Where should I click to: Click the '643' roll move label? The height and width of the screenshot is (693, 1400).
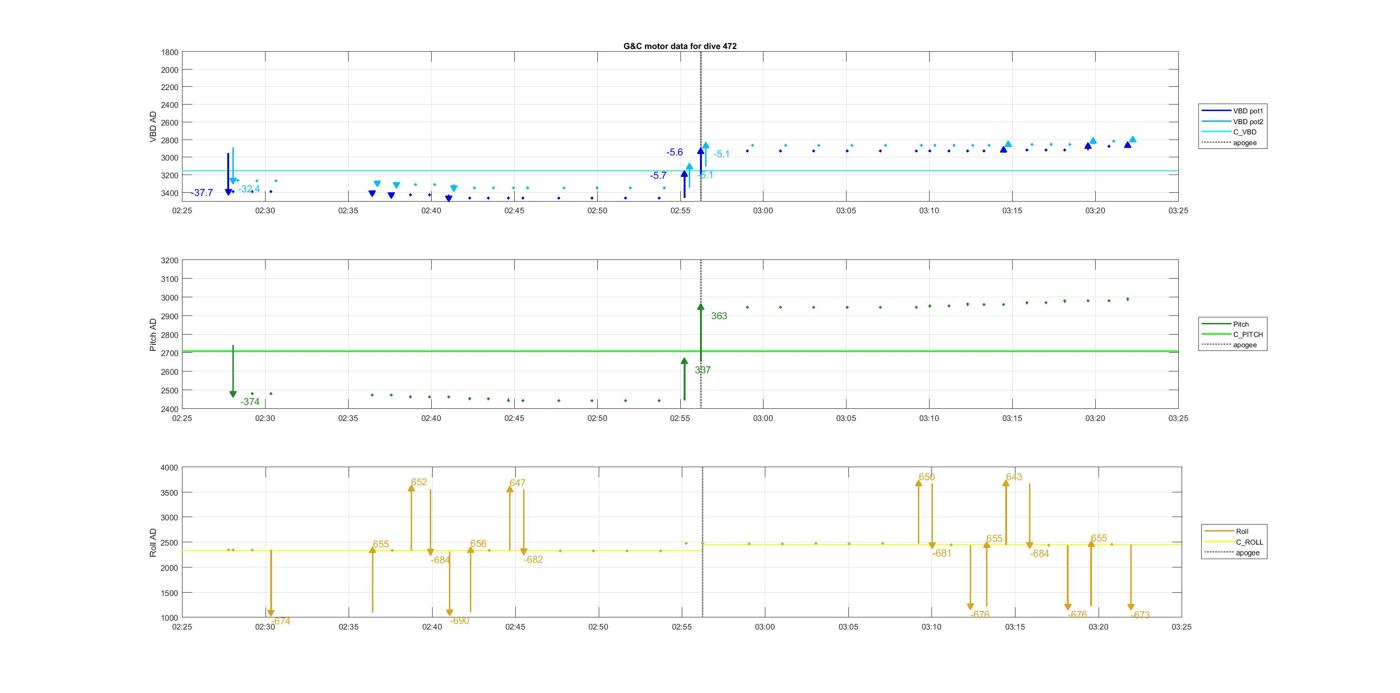1014,477
